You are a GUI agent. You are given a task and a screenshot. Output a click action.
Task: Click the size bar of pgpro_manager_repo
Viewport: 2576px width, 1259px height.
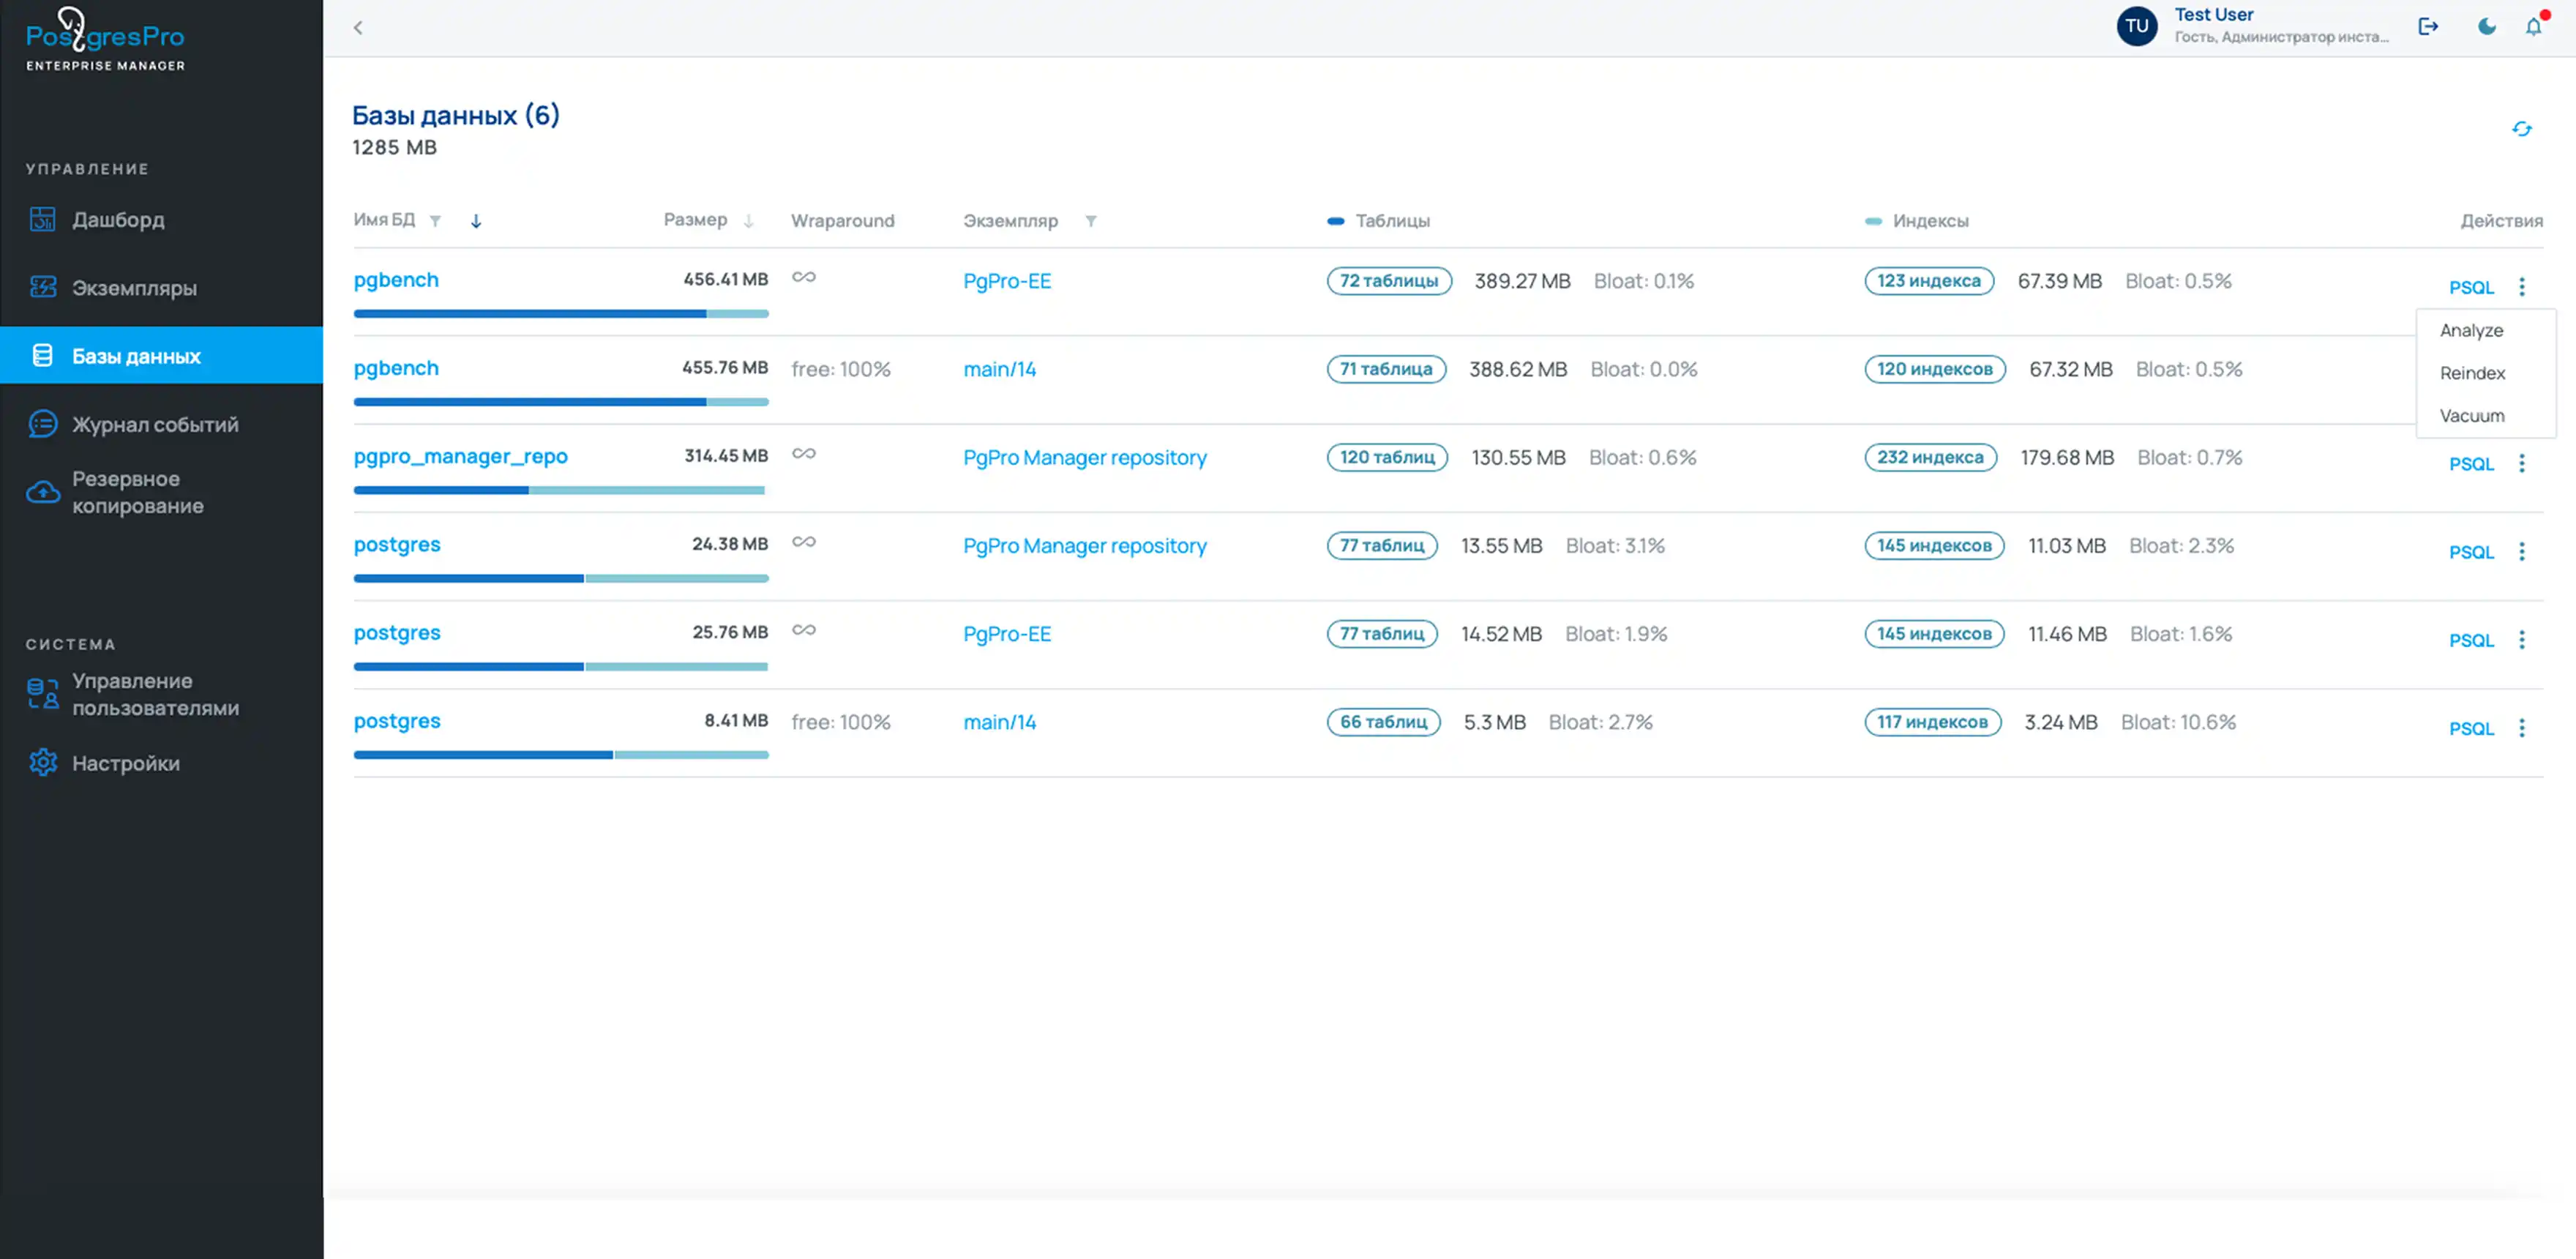[559, 490]
